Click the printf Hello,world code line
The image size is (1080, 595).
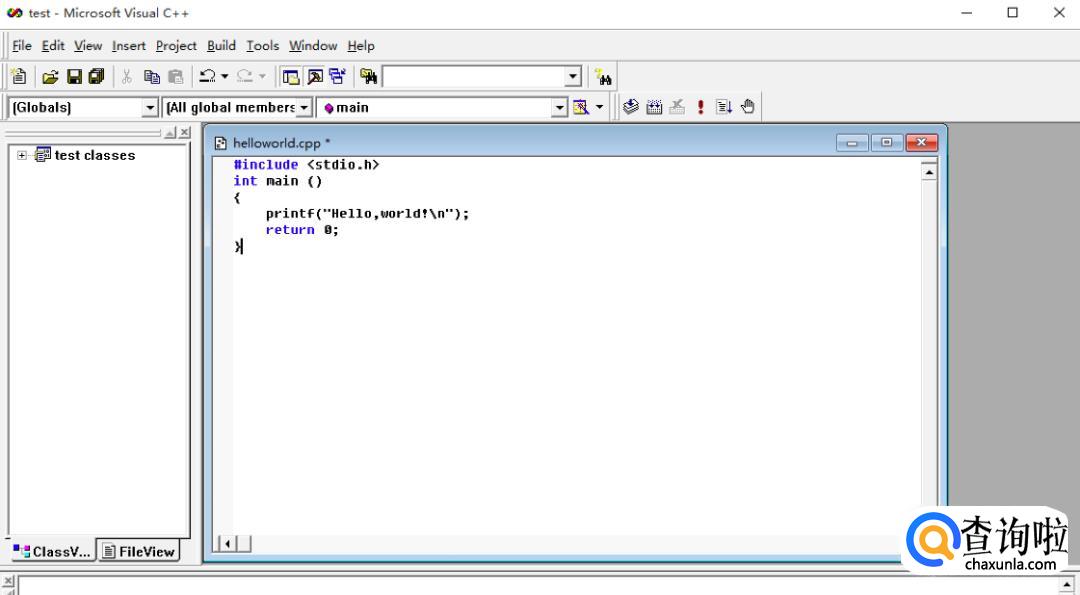point(367,213)
